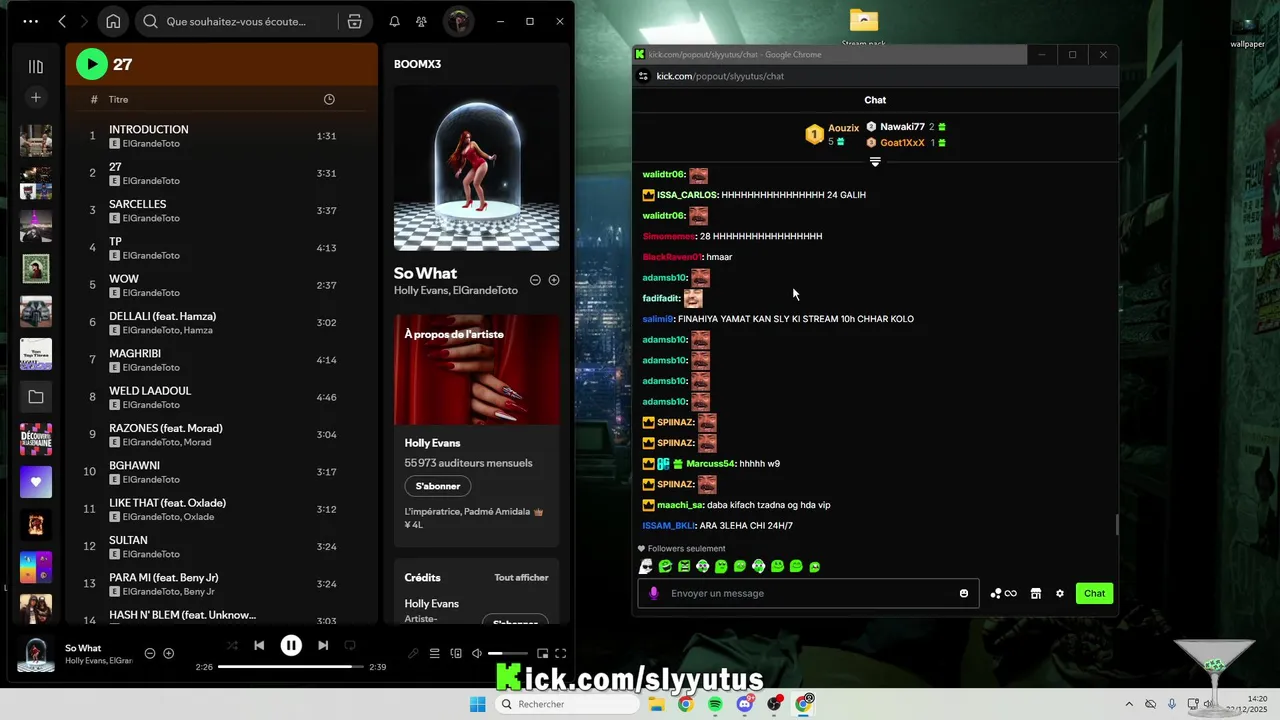The image size is (1280, 720).
Task: Skip to next track
Action: point(323,646)
